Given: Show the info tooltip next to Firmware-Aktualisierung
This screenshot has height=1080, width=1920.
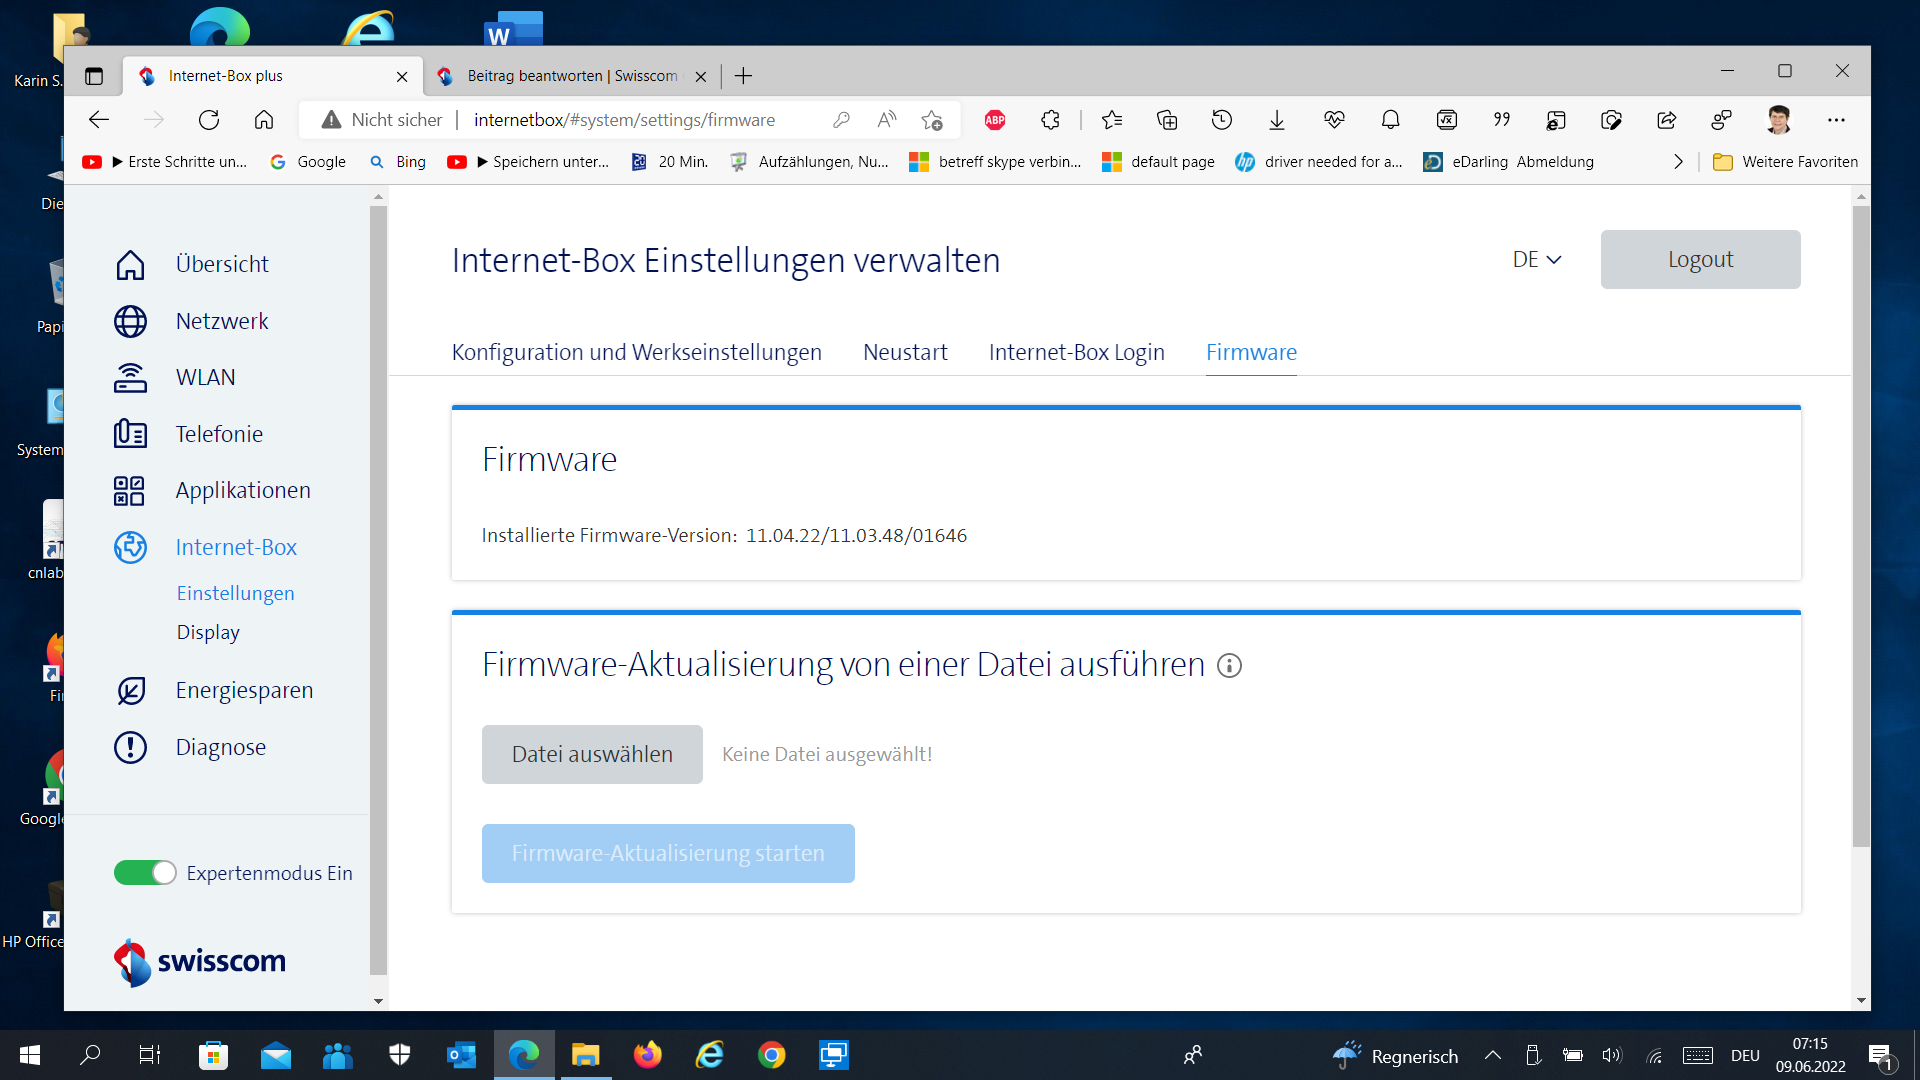Looking at the screenshot, I should (1229, 665).
